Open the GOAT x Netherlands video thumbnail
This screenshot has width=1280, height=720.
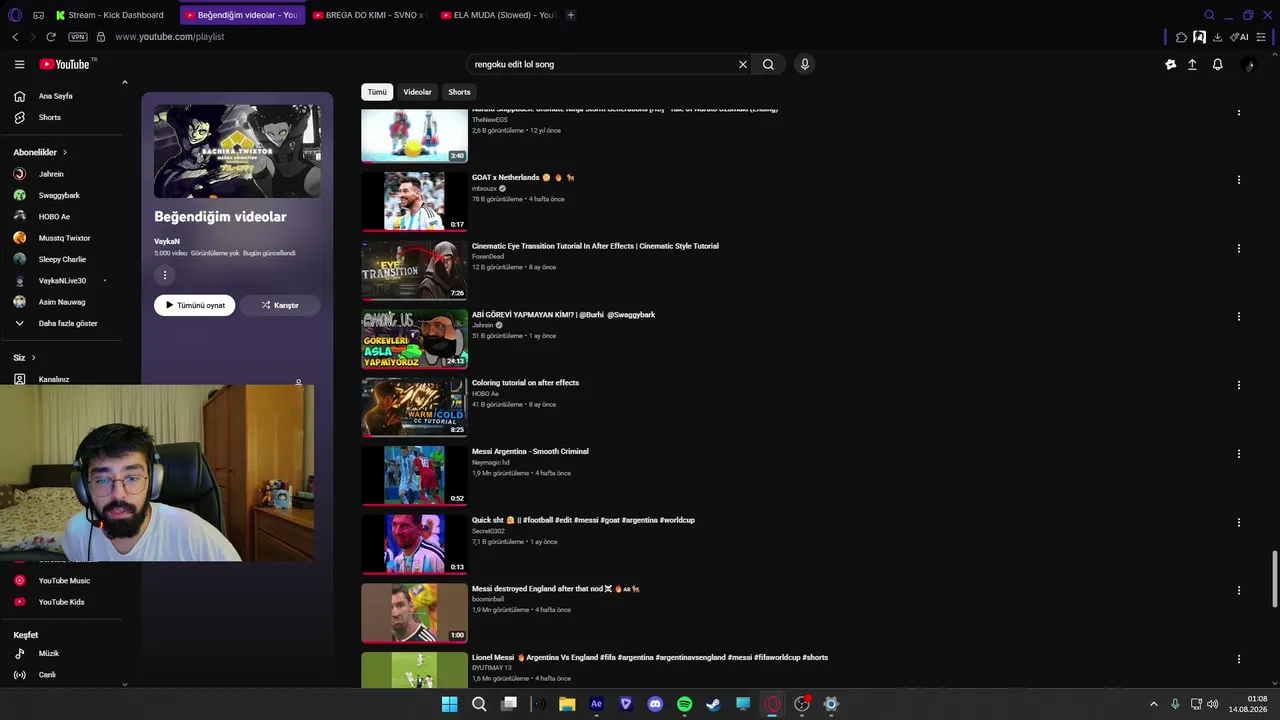pos(414,201)
